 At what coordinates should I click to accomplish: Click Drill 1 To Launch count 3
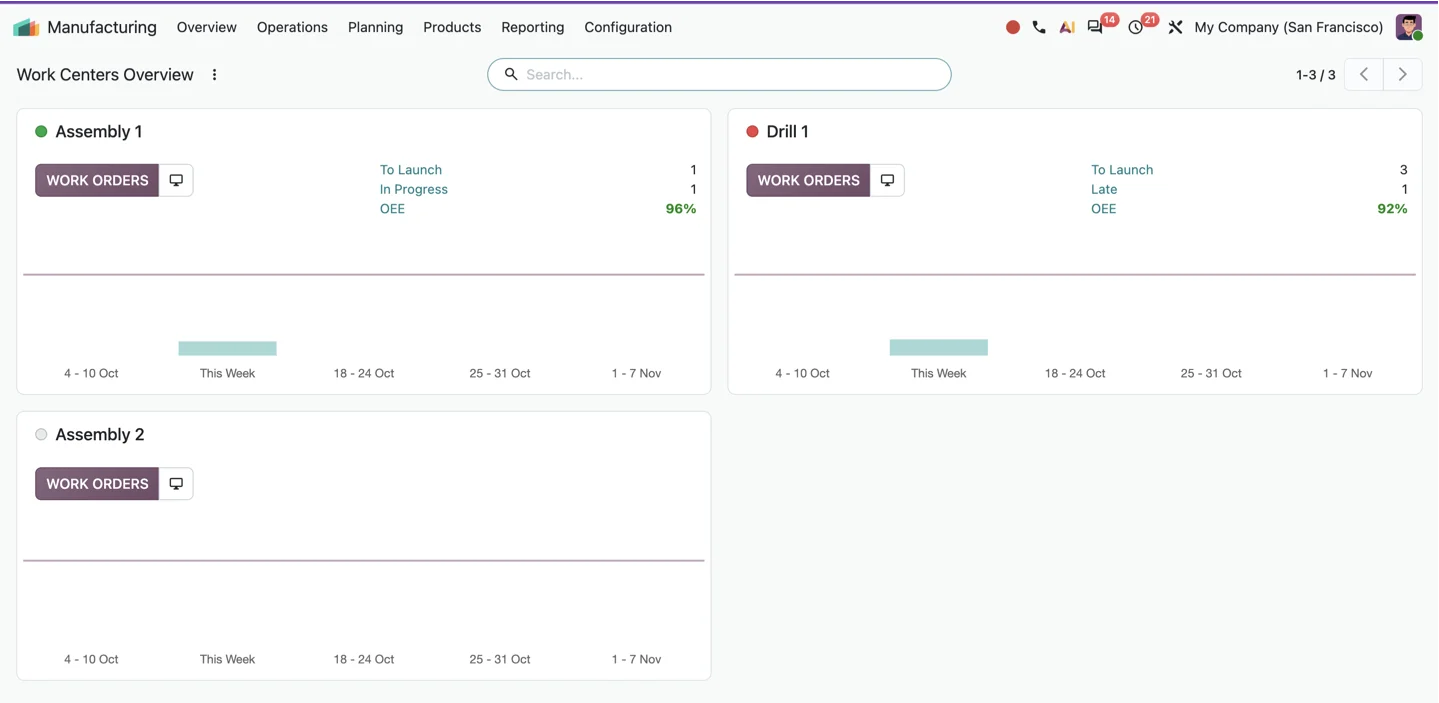(x=1403, y=170)
